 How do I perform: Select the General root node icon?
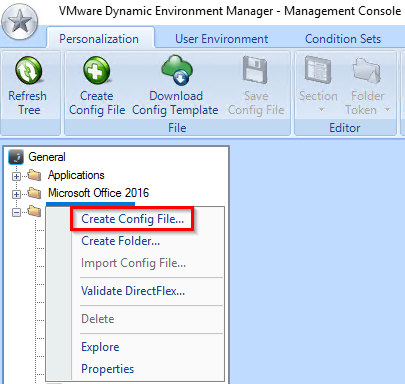[16, 157]
